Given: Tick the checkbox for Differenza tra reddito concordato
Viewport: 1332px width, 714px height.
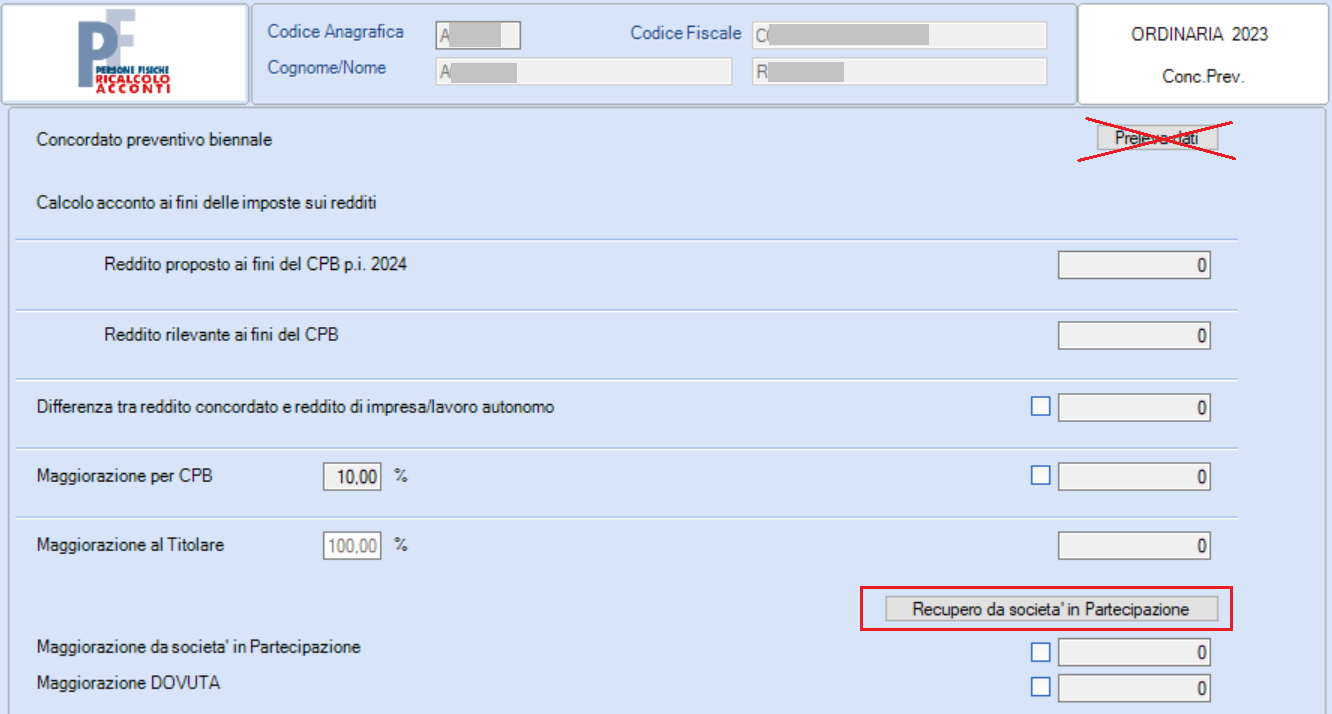Looking at the screenshot, I should tap(1041, 407).
